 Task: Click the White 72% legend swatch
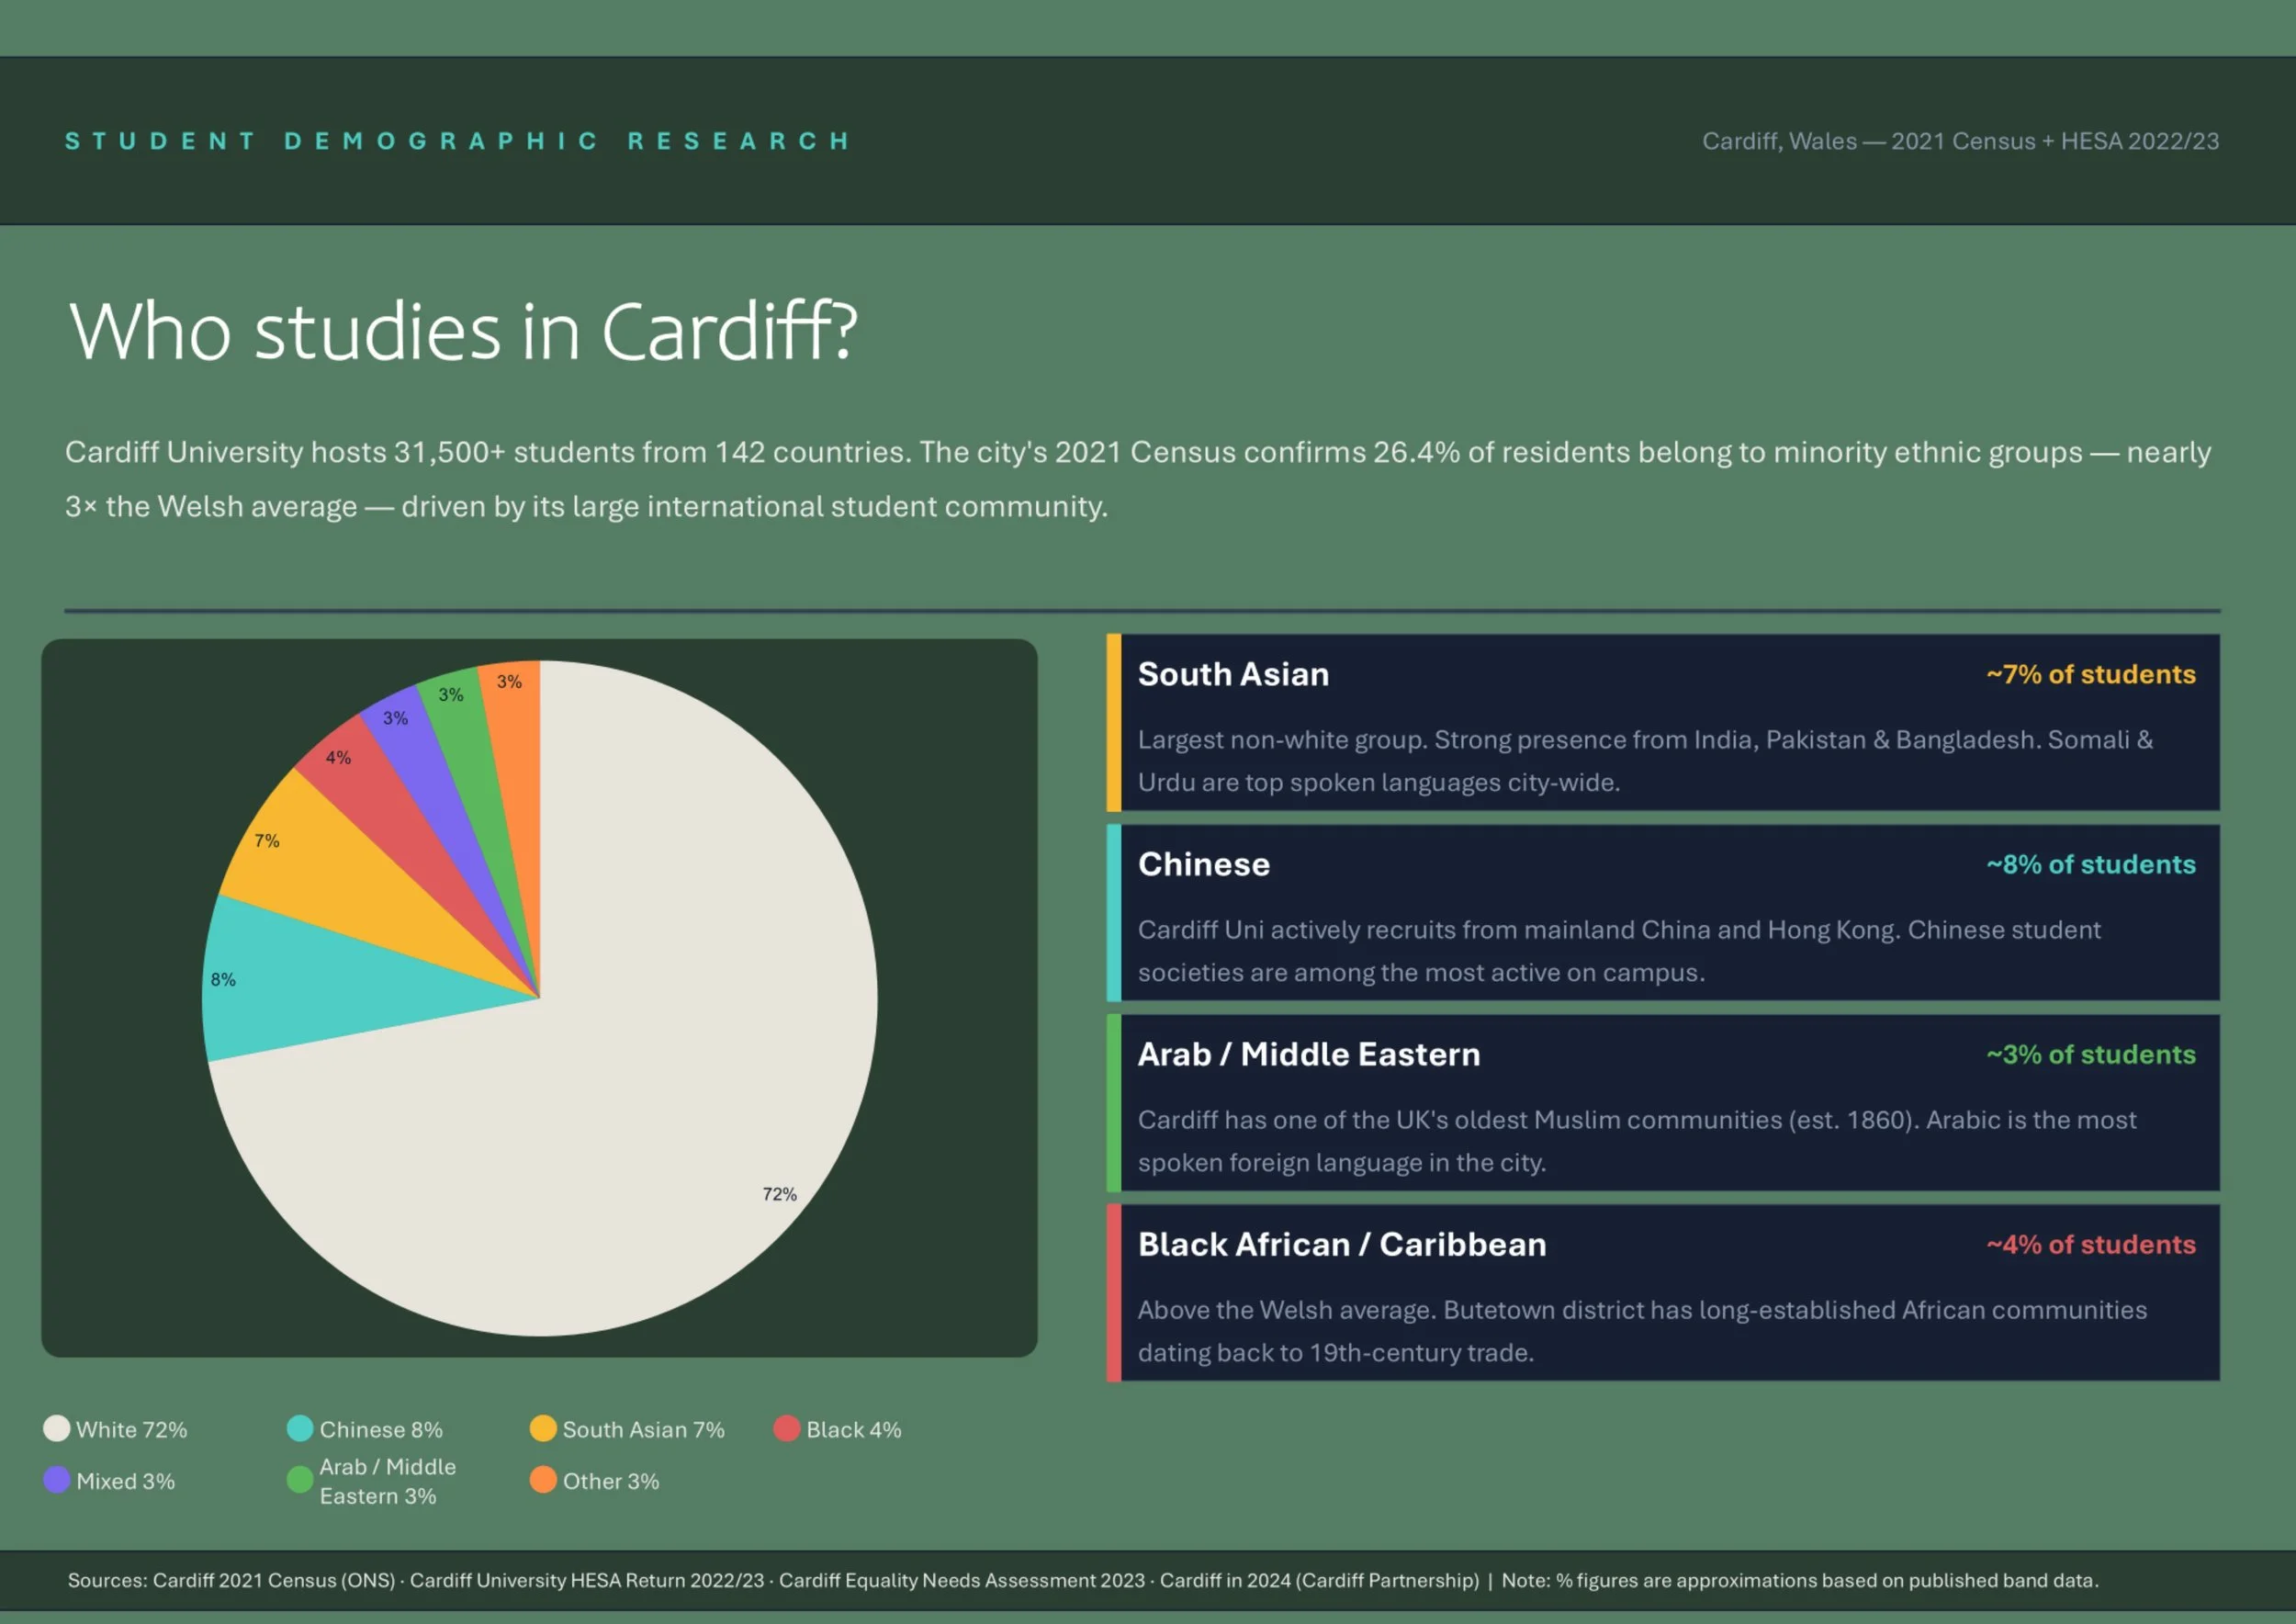tap(57, 1428)
